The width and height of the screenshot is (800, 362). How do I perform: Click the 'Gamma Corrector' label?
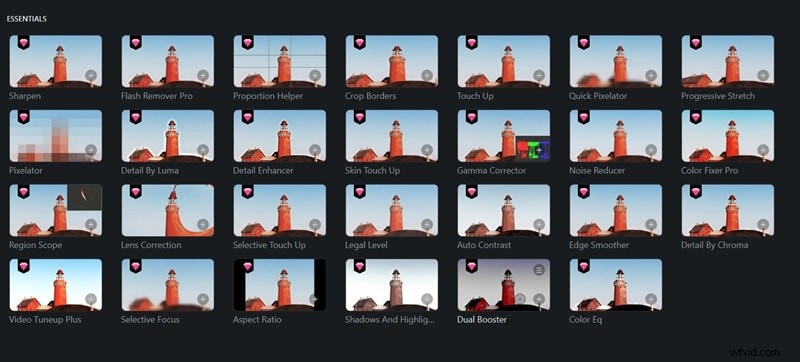(491, 170)
